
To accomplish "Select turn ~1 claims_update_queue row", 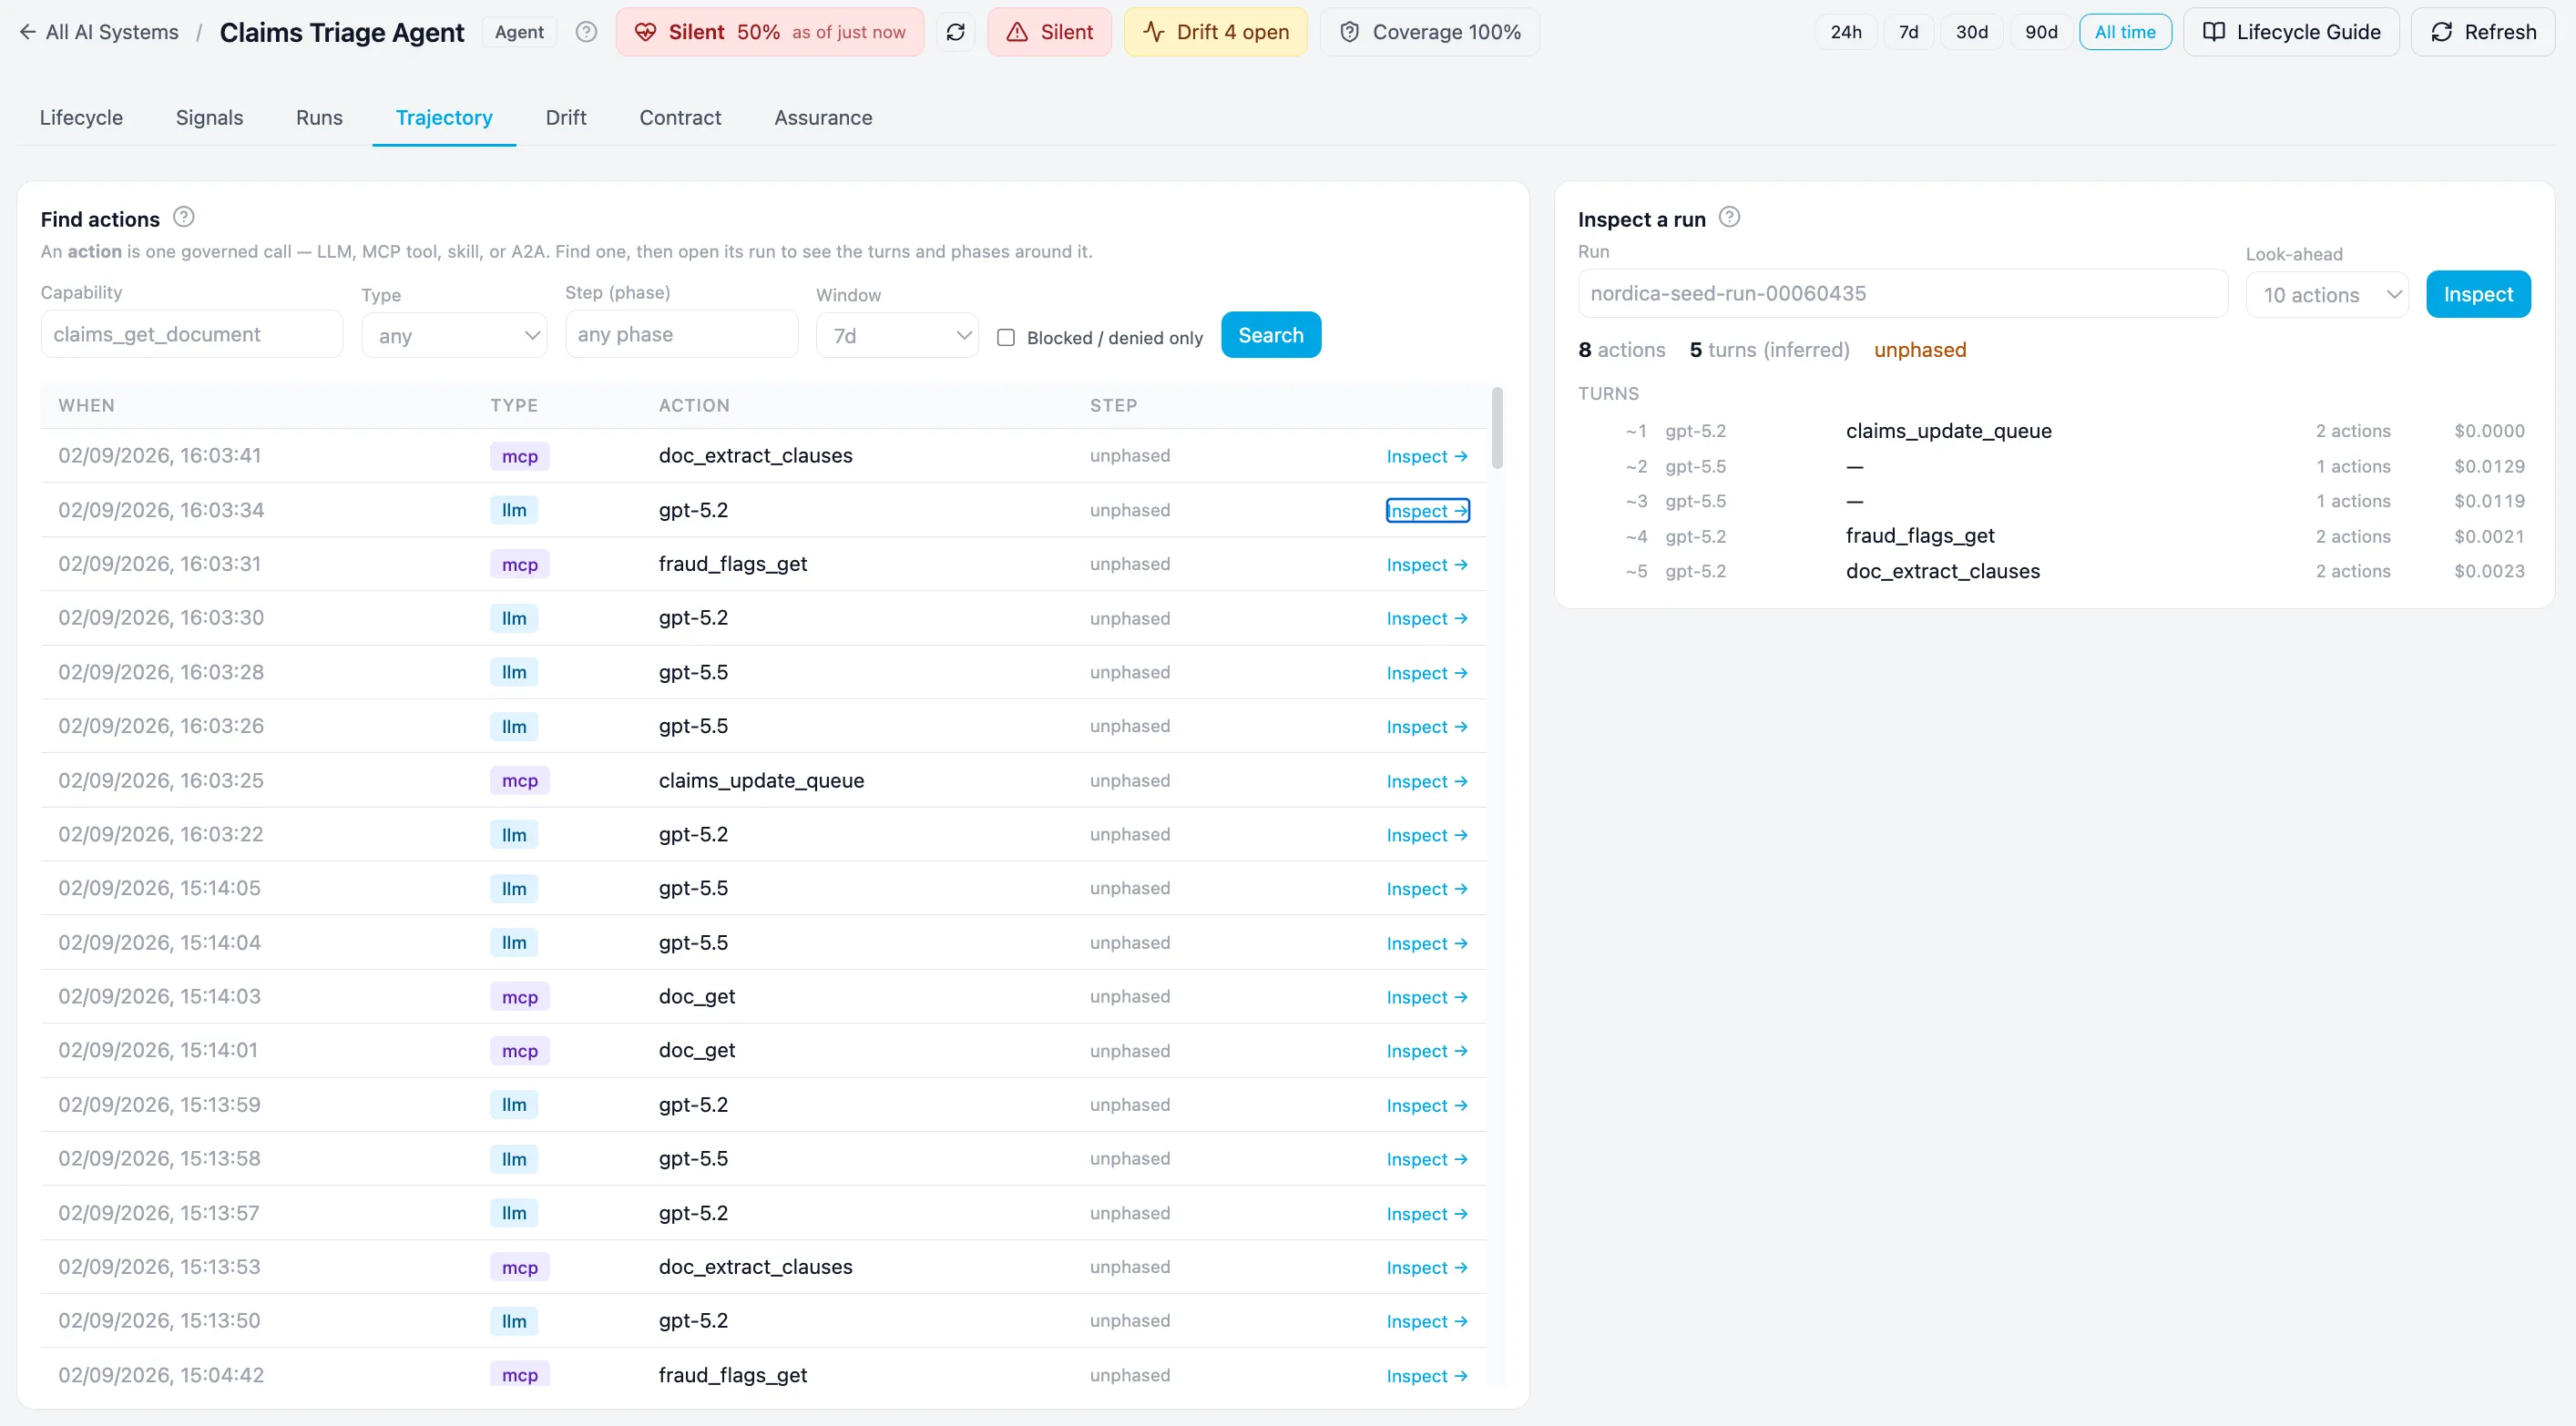I will coord(2054,431).
